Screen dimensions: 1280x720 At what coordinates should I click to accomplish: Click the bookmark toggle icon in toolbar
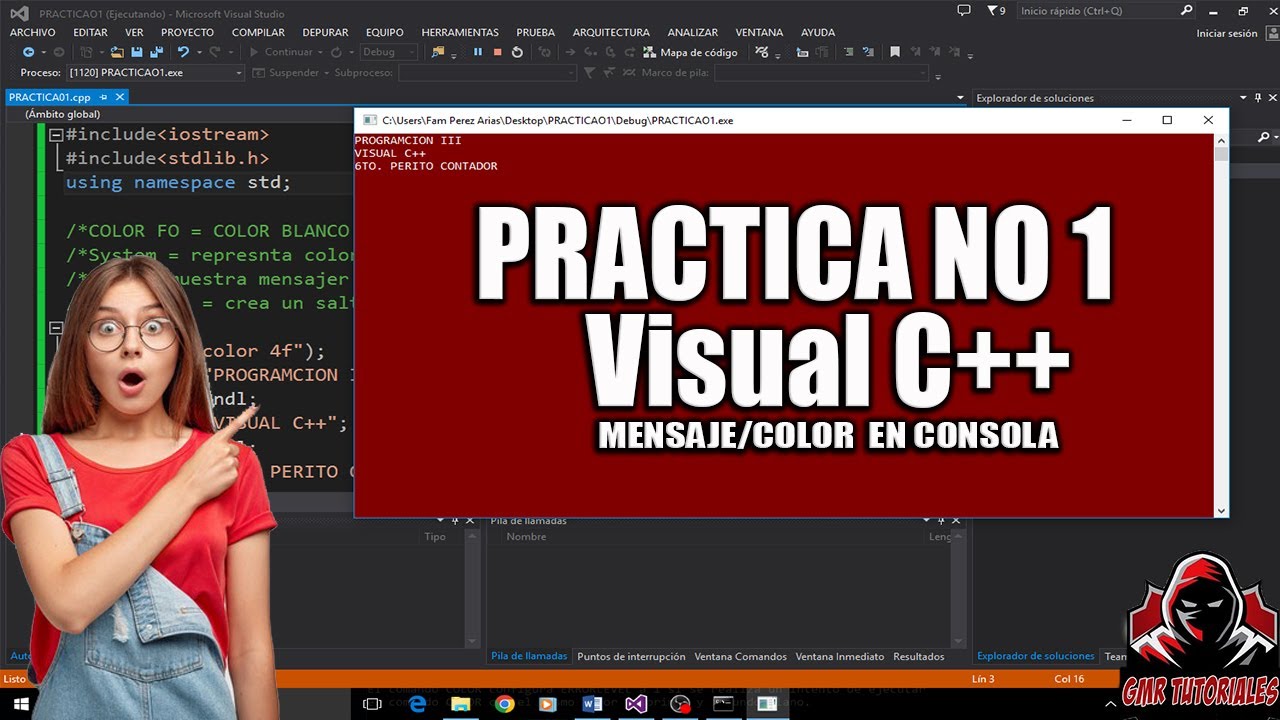895,52
